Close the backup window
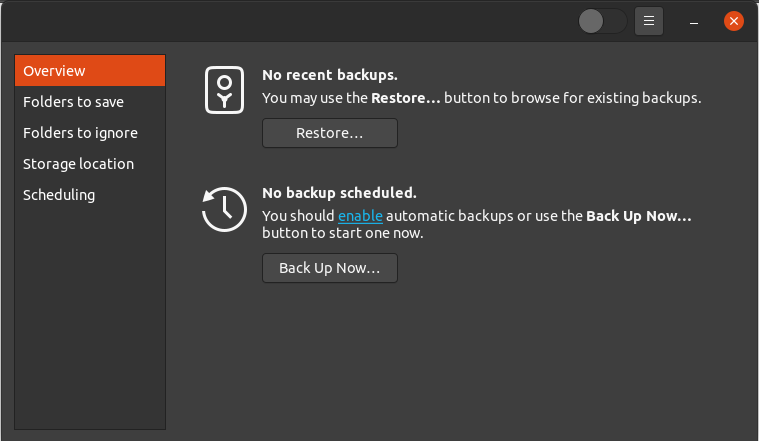 [733, 20]
